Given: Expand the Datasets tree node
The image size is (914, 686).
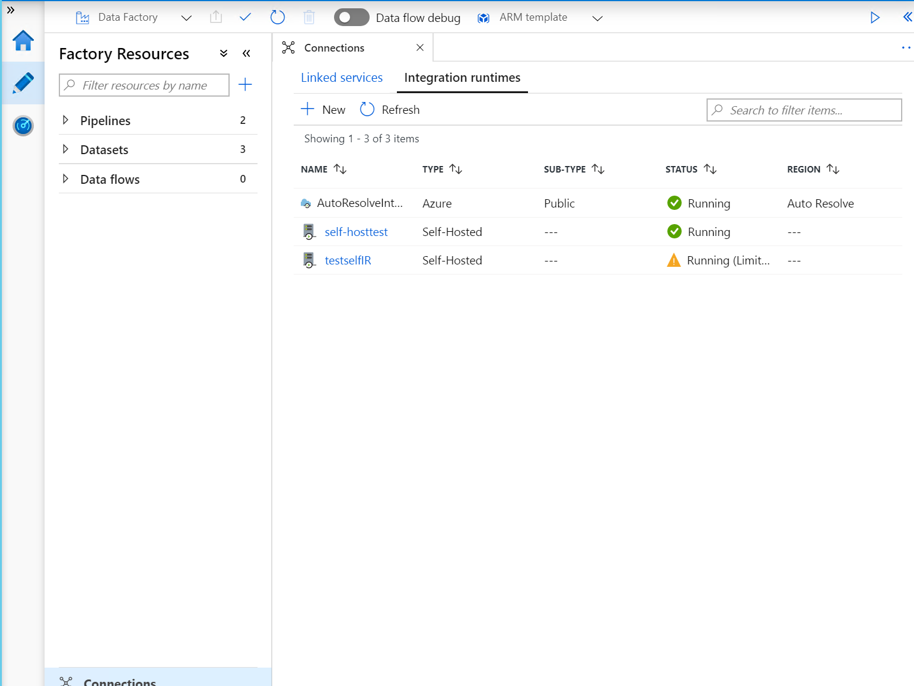Looking at the screenshot, I should (x=65, y=149).
